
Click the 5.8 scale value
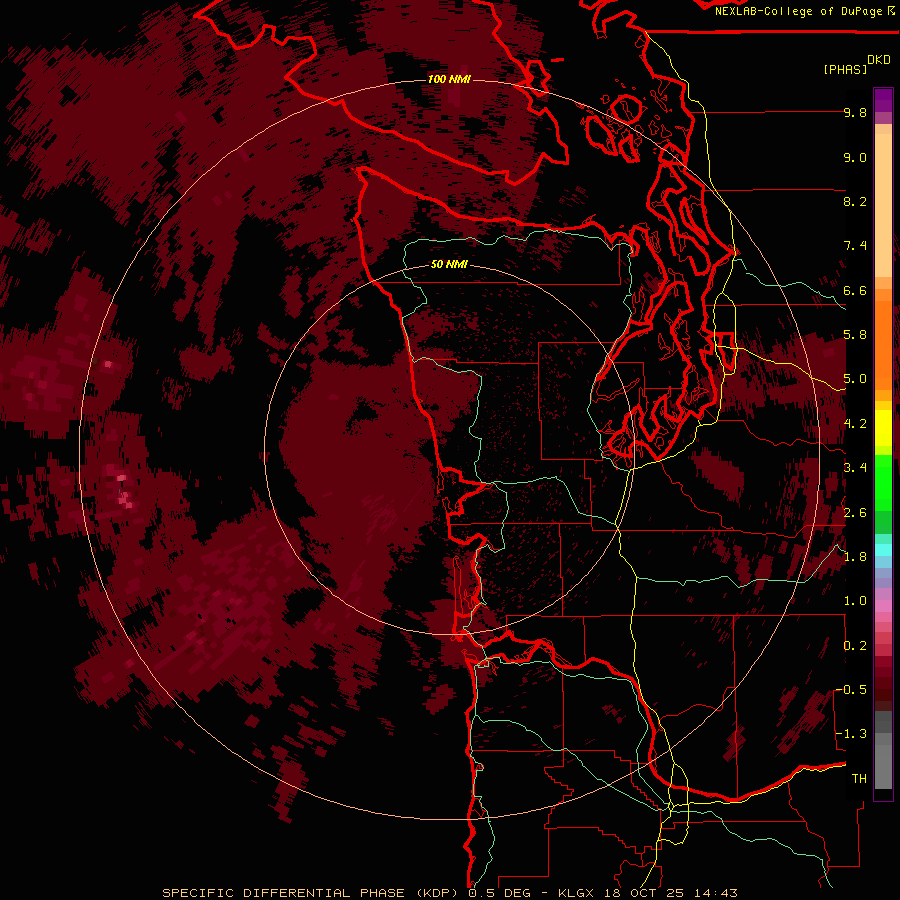tap(855, 335)
